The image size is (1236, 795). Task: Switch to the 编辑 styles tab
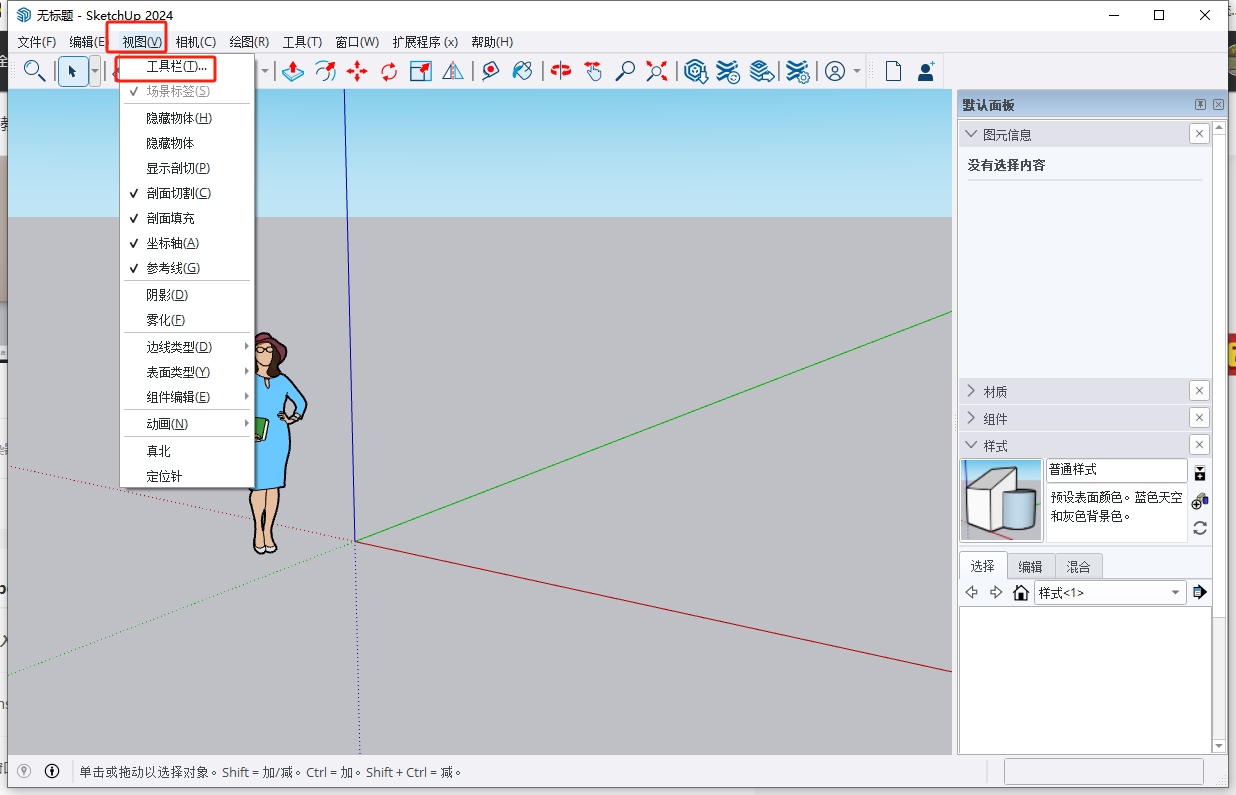click(1030, 566)
